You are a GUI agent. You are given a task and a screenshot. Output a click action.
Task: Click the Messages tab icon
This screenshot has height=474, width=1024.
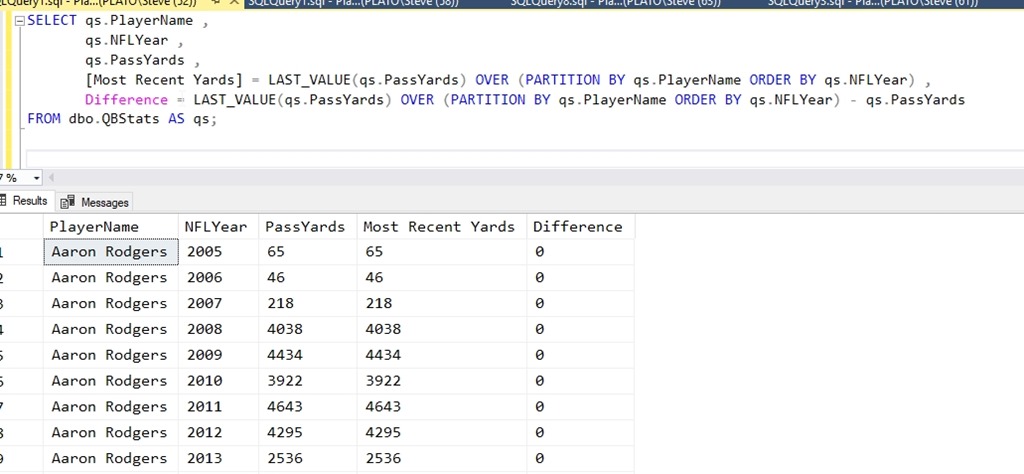(x=69, y=202)
